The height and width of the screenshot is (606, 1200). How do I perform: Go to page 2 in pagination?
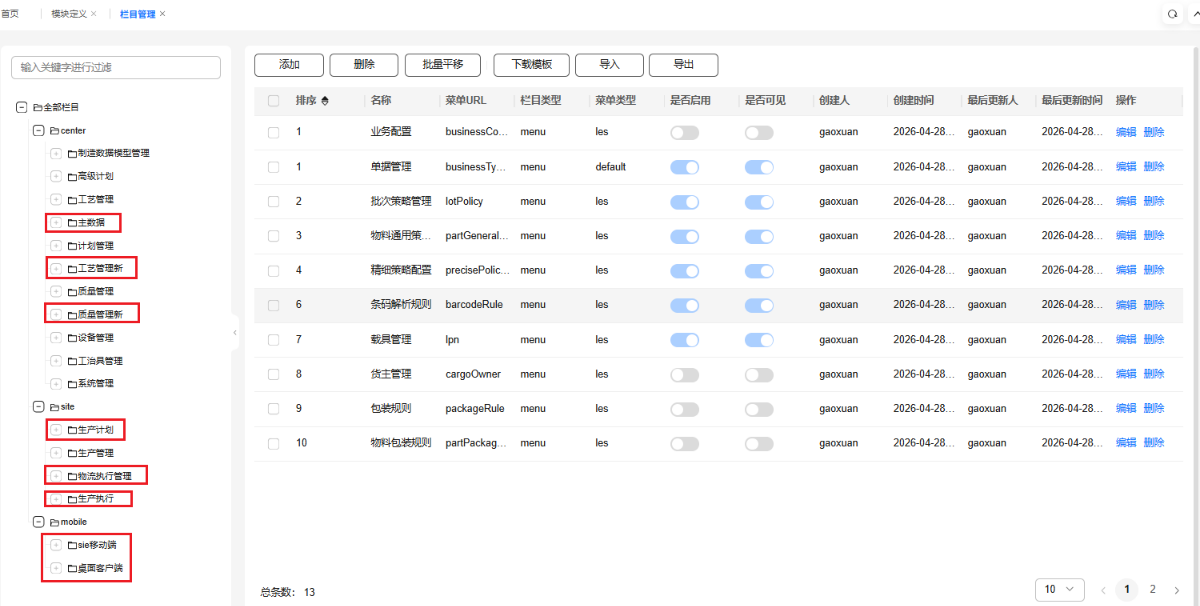tap(1153, 589)
